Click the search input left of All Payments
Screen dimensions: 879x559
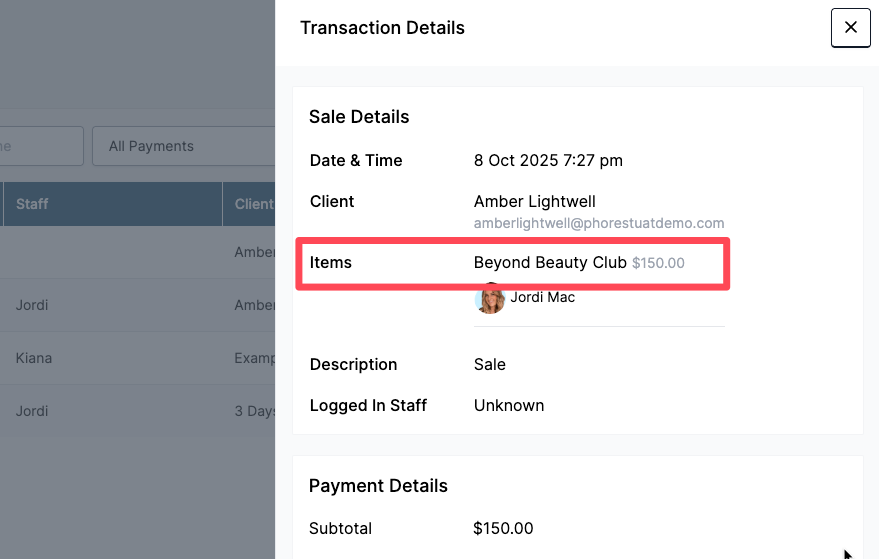[40, 146]
